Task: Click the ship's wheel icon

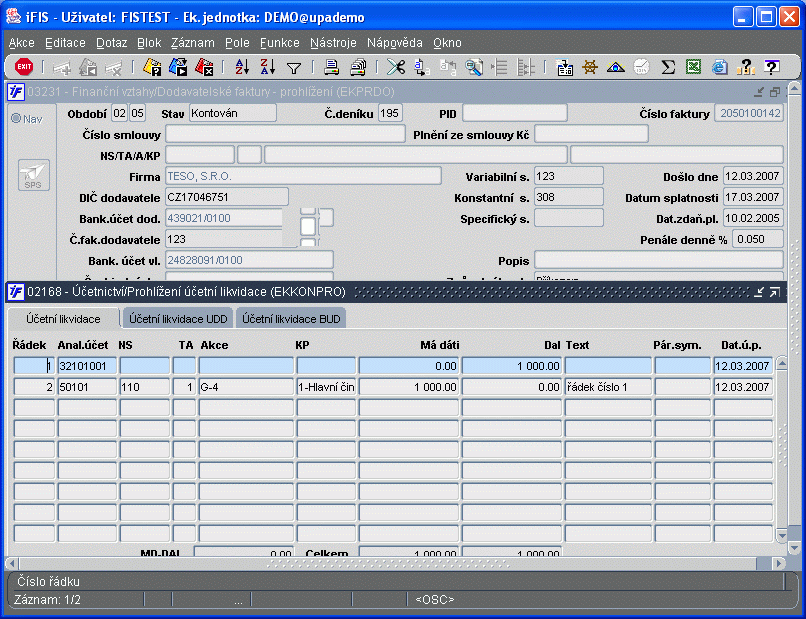Action: (x=590, y=67)
